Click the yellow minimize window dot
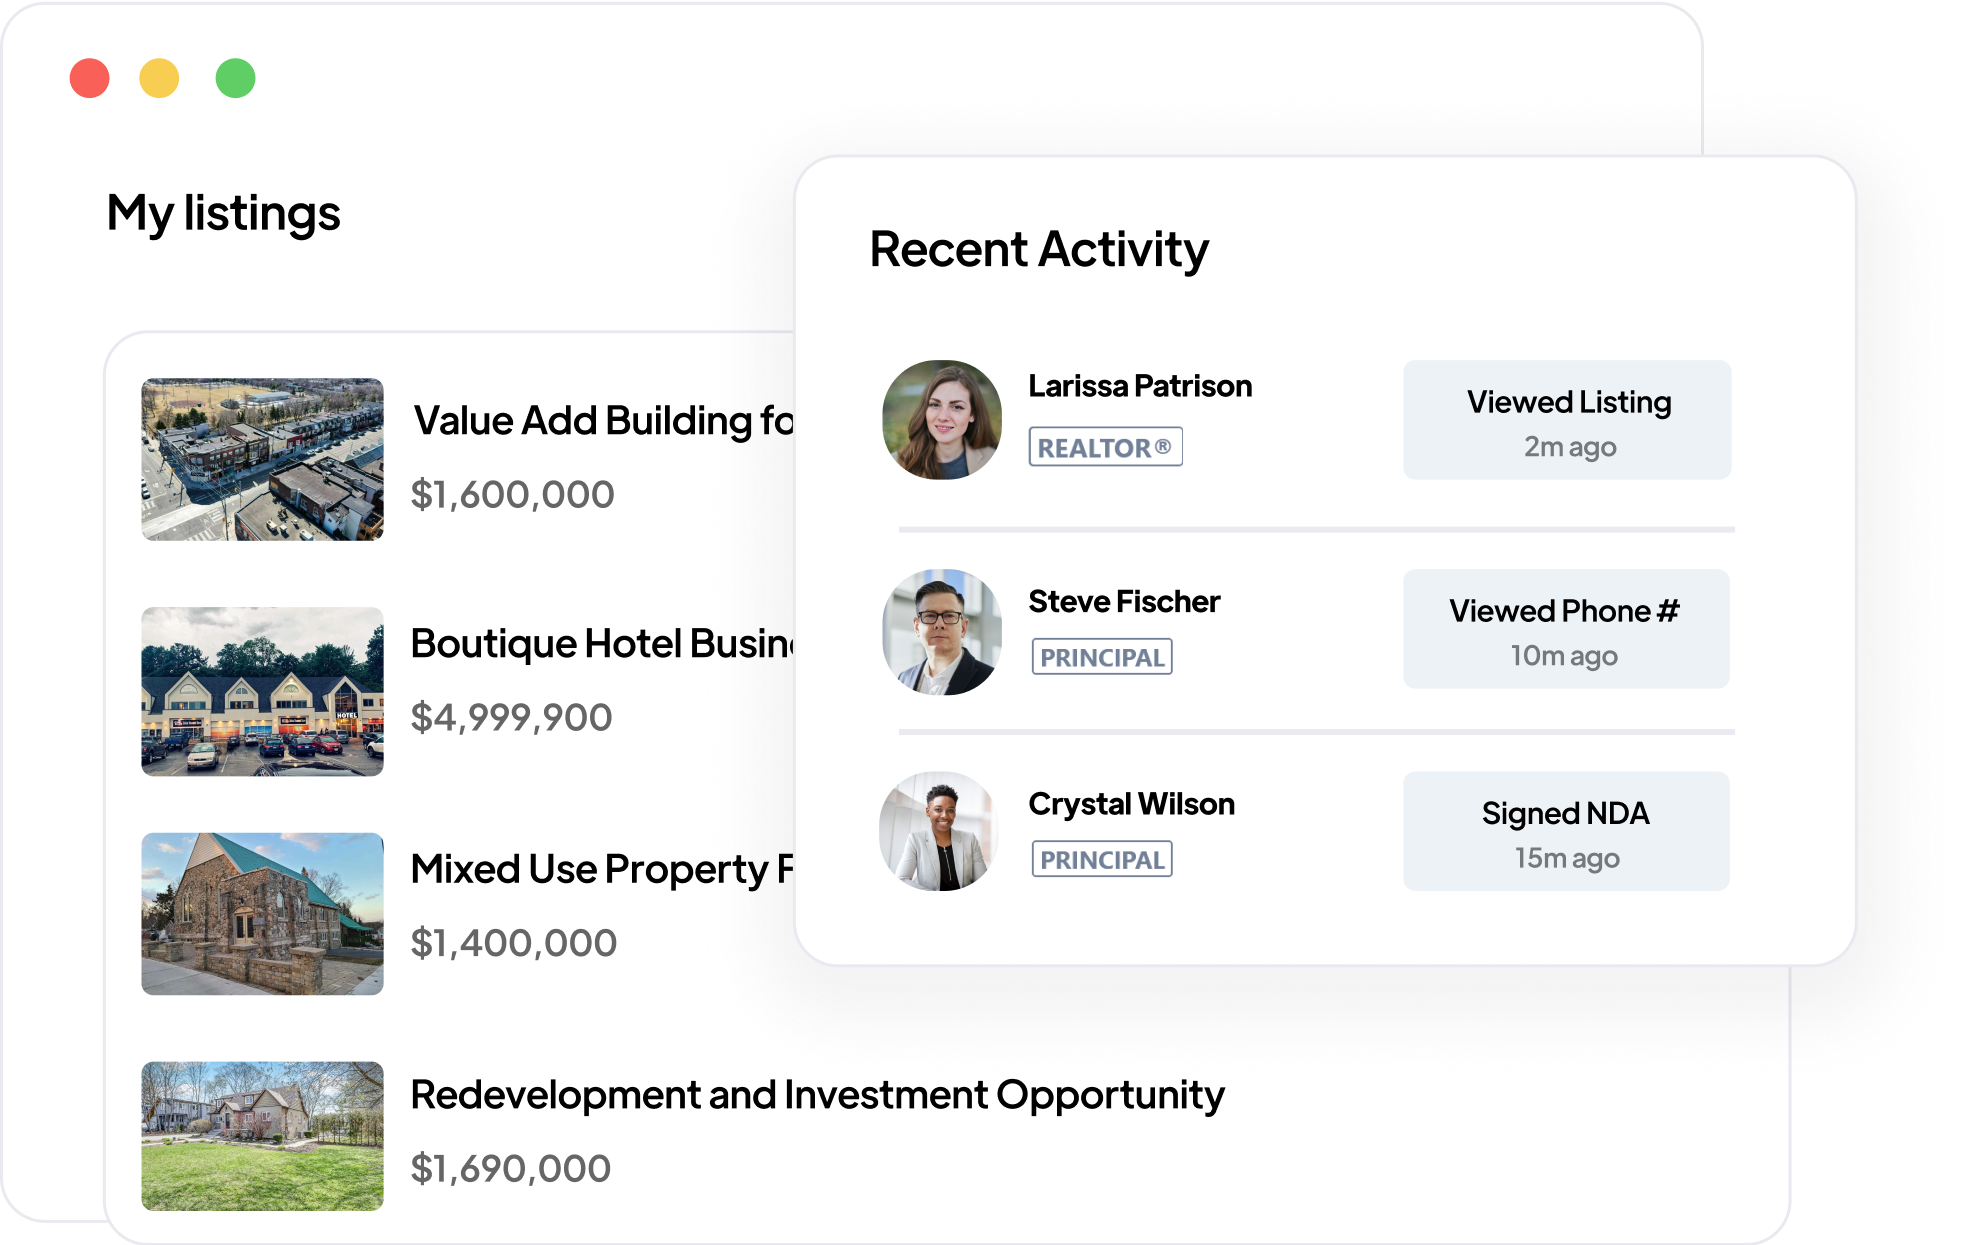Image resolution: width=1966 pixels, height=1245 pixels. pyautogui.click(x=159, y=78)
